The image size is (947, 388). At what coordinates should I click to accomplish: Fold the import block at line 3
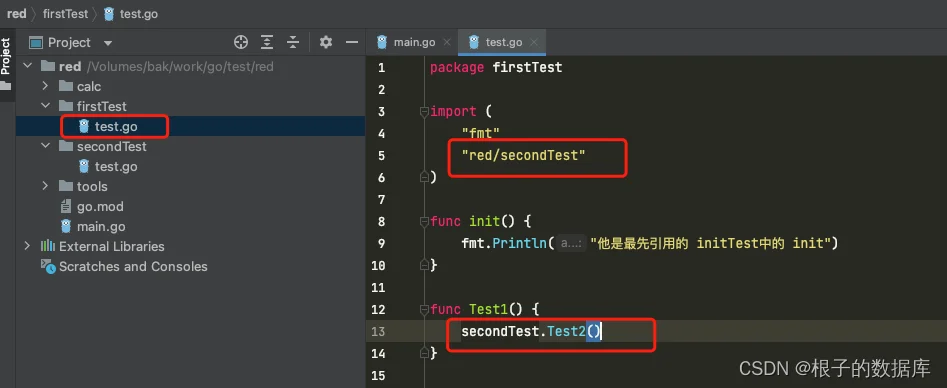[x=424, y=112]
